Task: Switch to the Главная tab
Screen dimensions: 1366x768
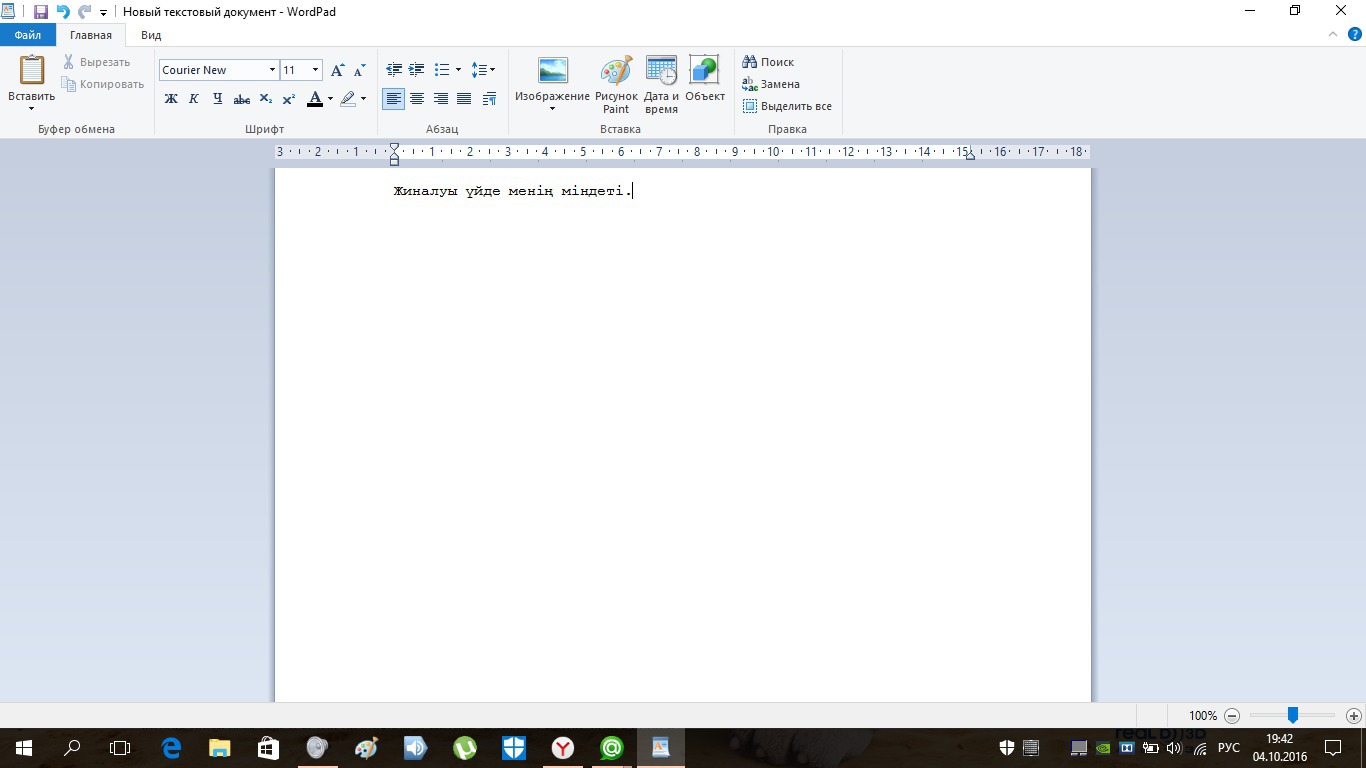Action: click(91, 35)
